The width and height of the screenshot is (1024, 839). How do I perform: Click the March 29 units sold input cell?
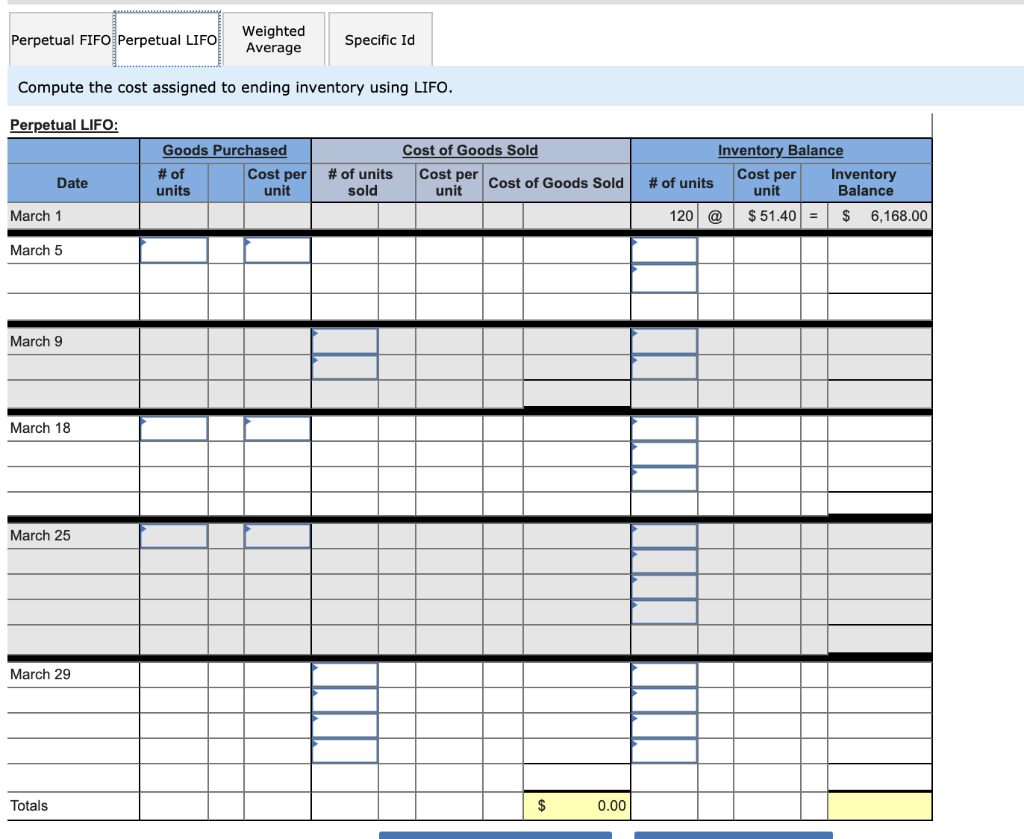[344, 674]
